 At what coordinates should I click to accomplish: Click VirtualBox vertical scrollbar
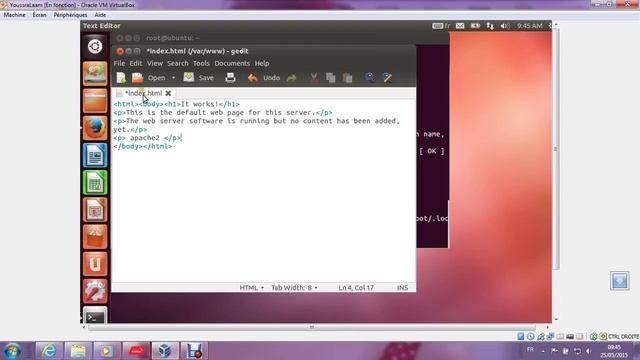pos(556,149)
